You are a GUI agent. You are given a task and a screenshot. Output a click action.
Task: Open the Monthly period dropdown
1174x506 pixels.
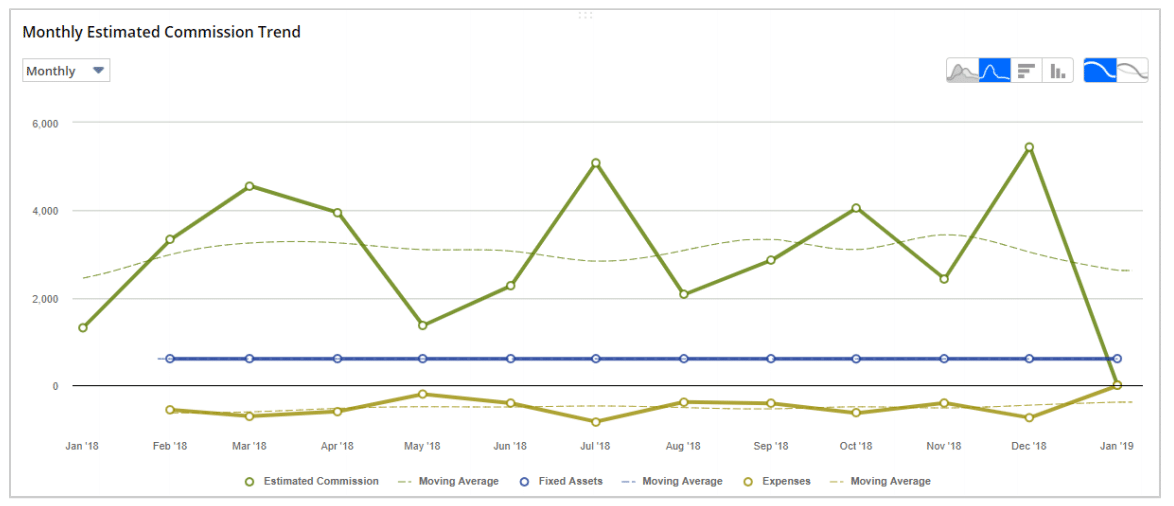(66, 71)
